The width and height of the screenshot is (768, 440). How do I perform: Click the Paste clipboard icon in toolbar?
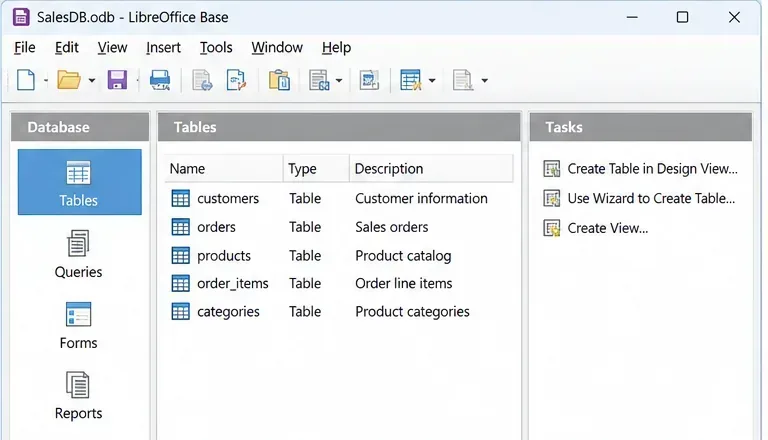pyautogui.click(x=279, y=80)
